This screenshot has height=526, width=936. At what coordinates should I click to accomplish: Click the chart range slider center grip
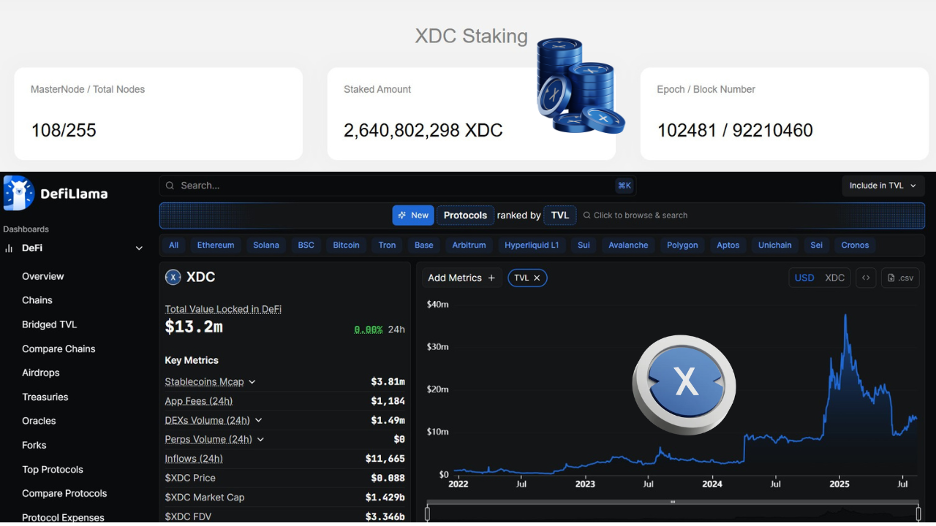click(673, 502)
